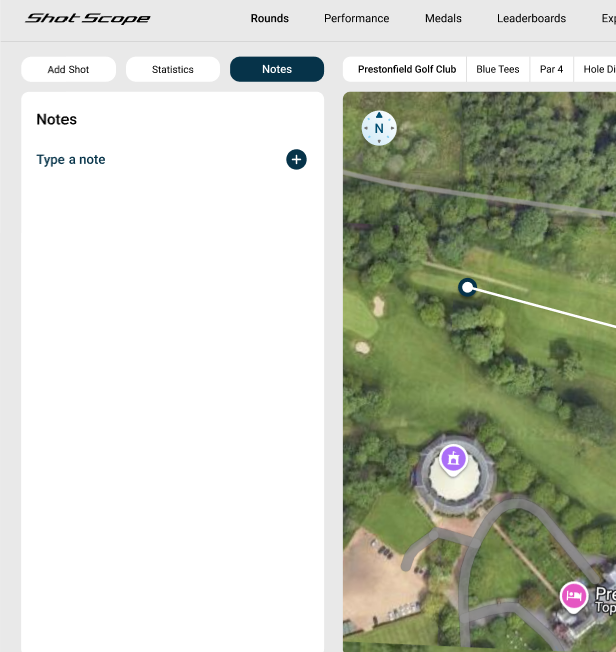This screenshot has width=616, height=652.
Task: Add a new note with plus icon
Action: click(296, 160)
